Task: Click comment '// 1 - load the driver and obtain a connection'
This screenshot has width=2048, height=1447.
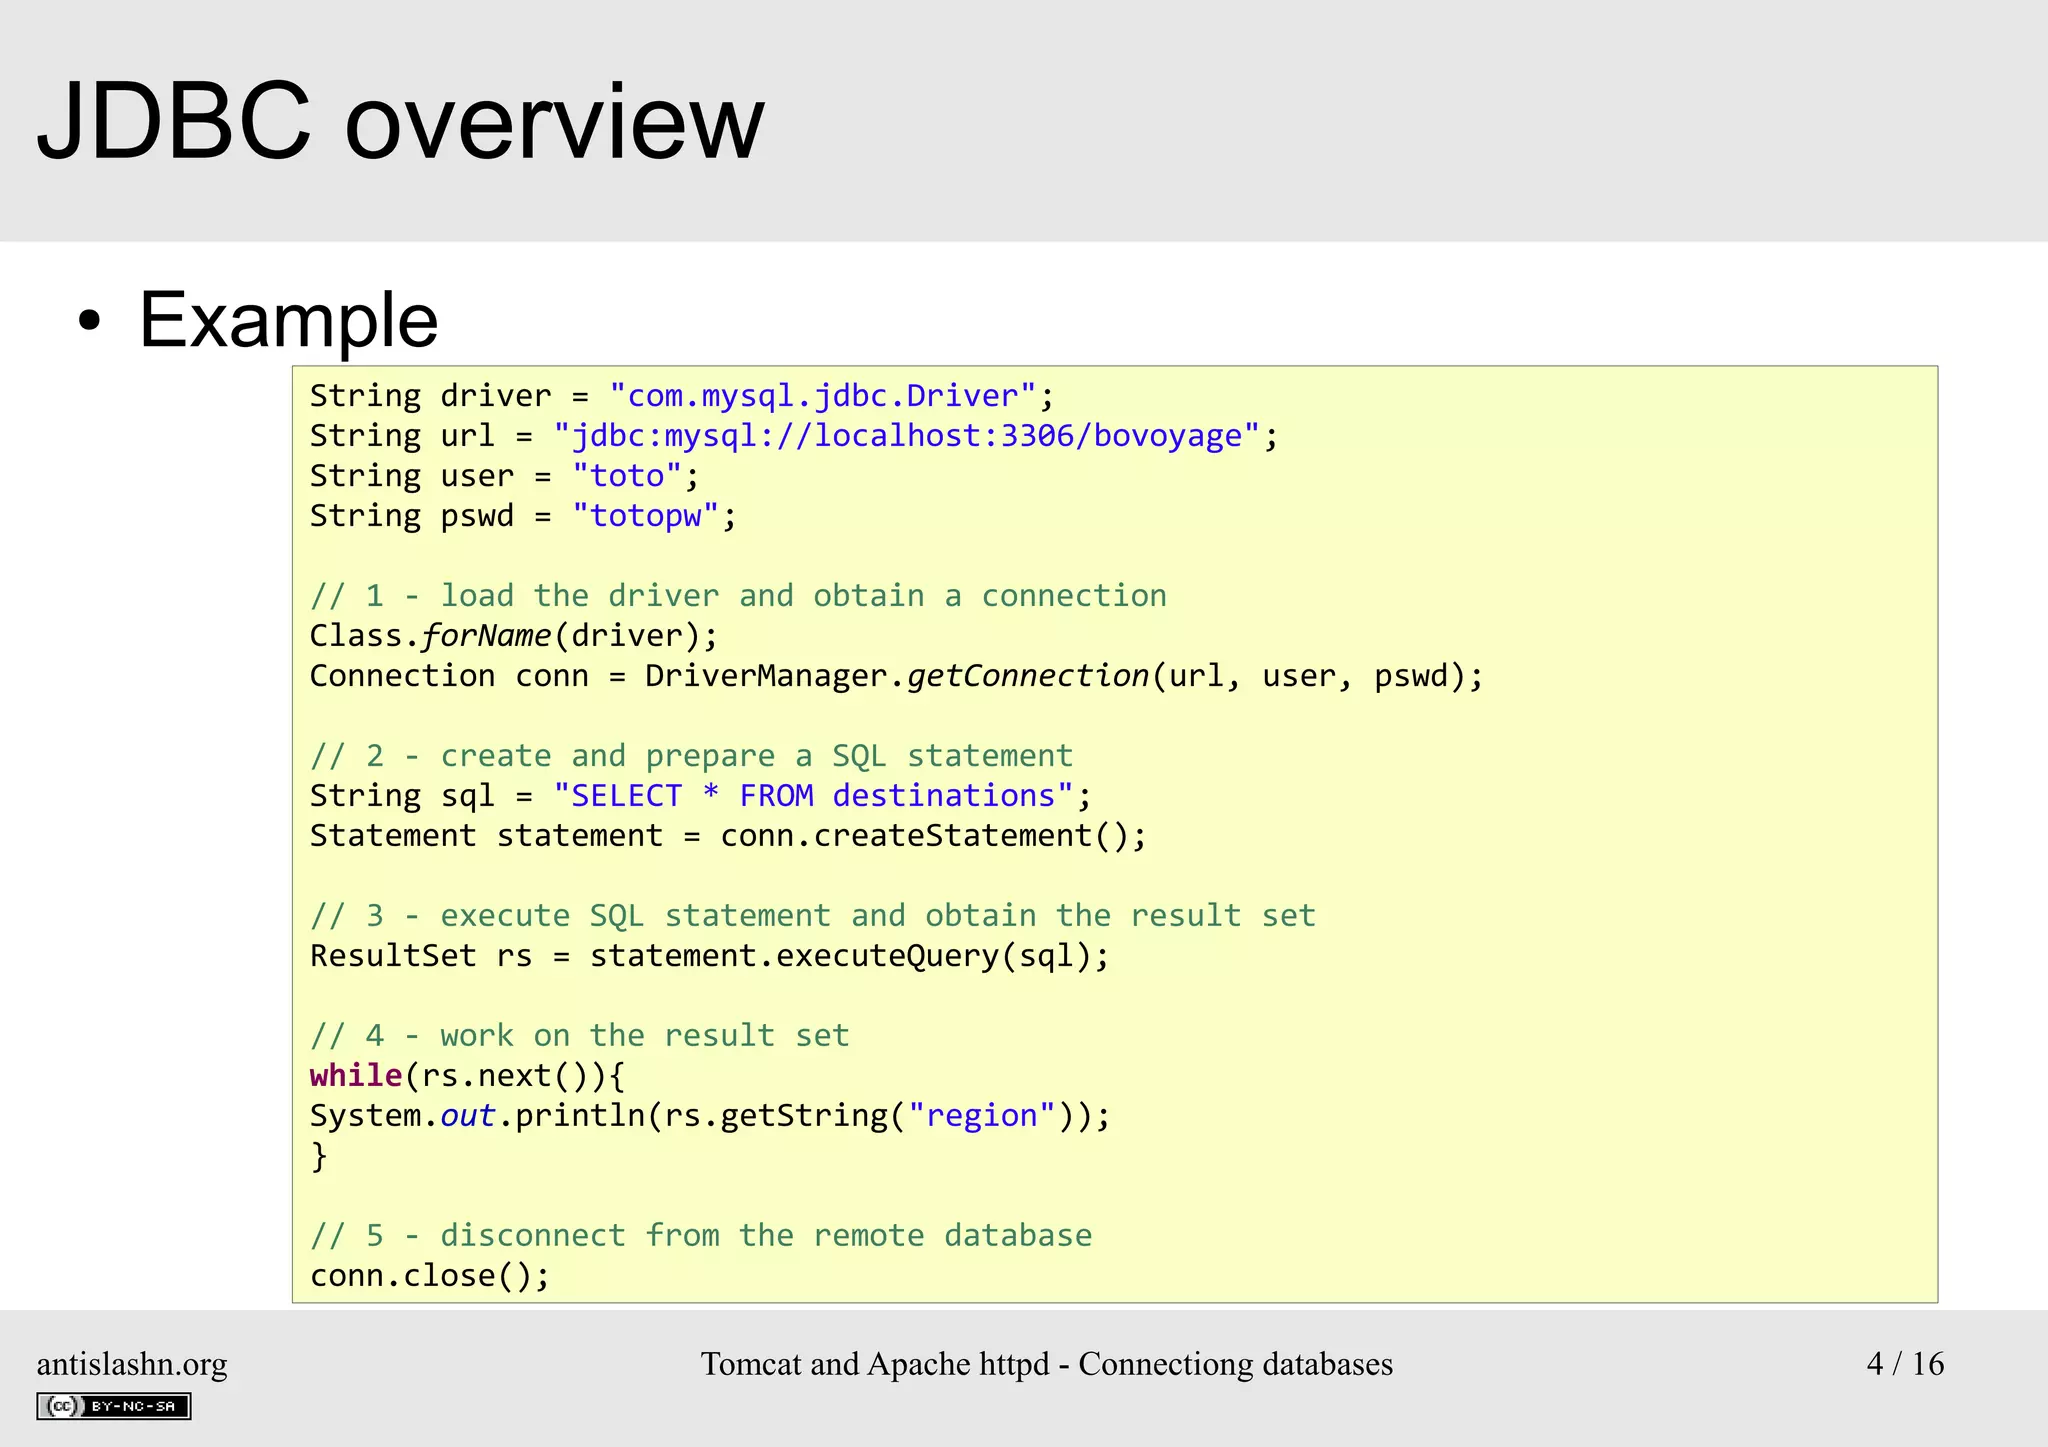Action: coord(738,596)
